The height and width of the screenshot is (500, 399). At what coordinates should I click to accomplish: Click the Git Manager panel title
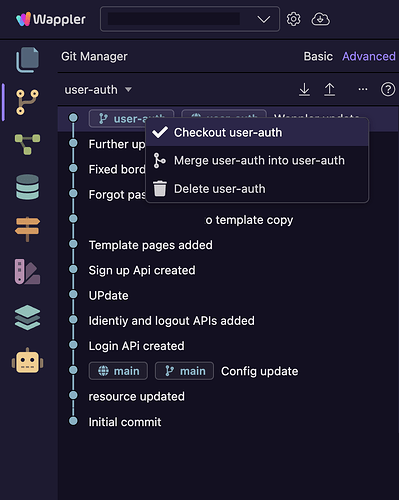(x=94, y=56)
